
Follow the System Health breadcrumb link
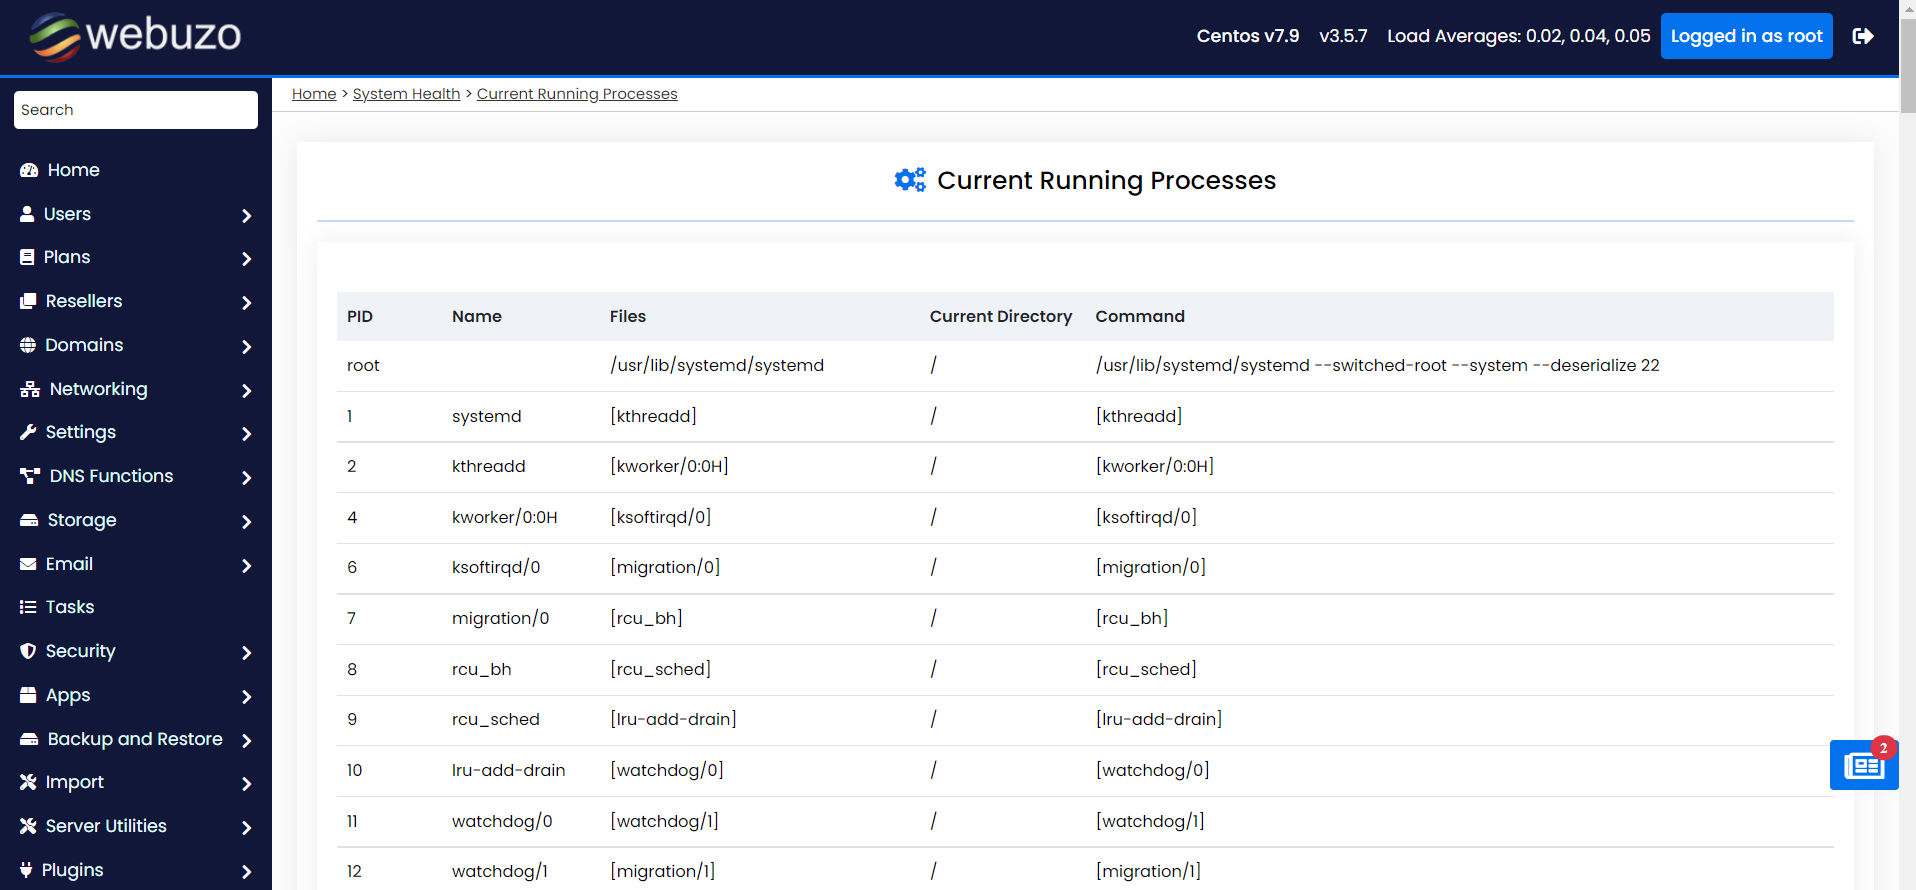coord(406,94)
